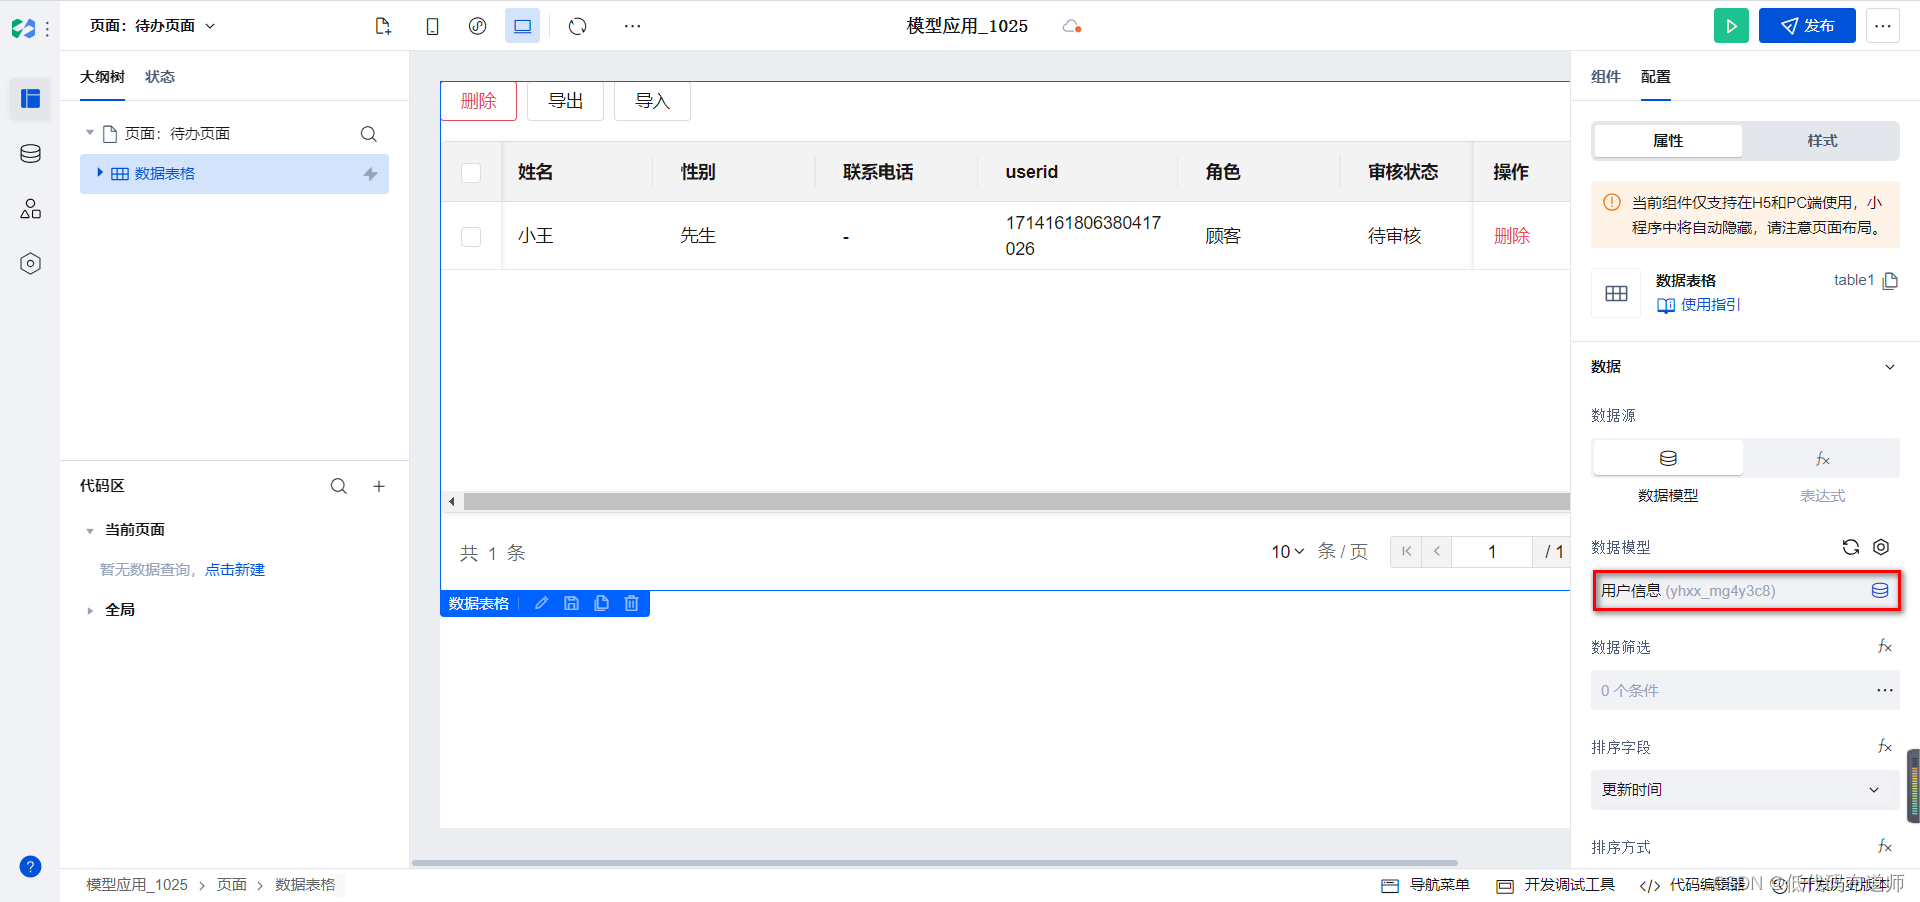Click the blue help question icon
This screenshot has height=902, width=1920.
(30, 866)
